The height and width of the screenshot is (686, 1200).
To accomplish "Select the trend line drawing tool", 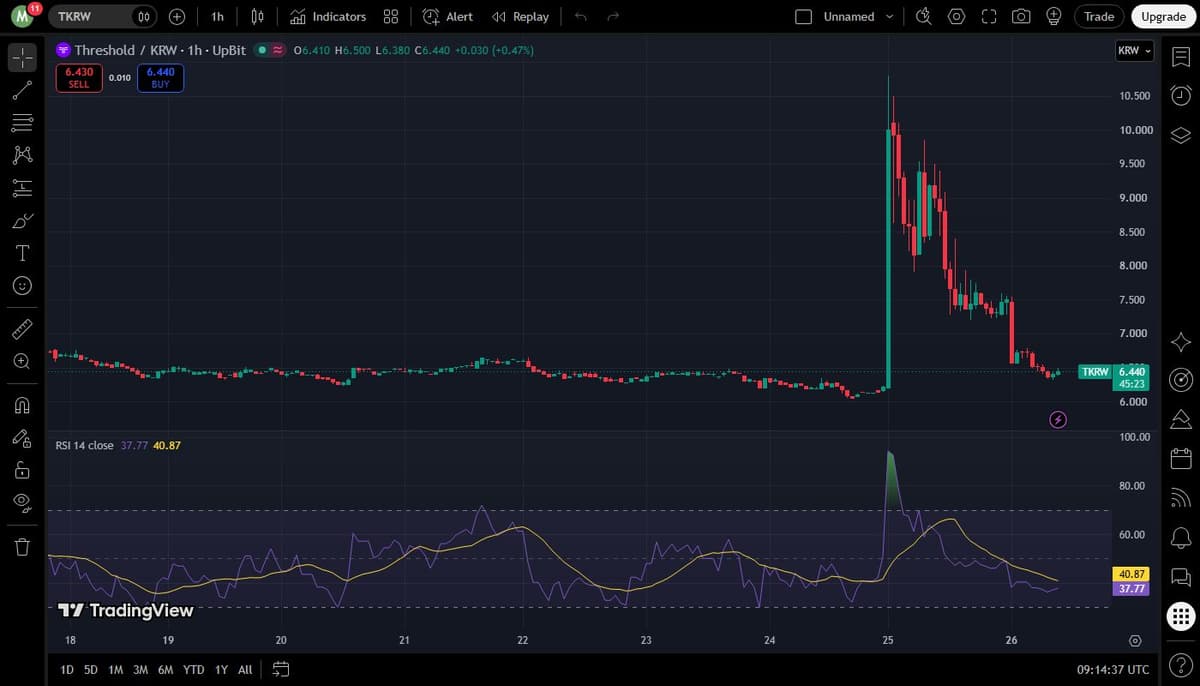I will coord(22,90).
